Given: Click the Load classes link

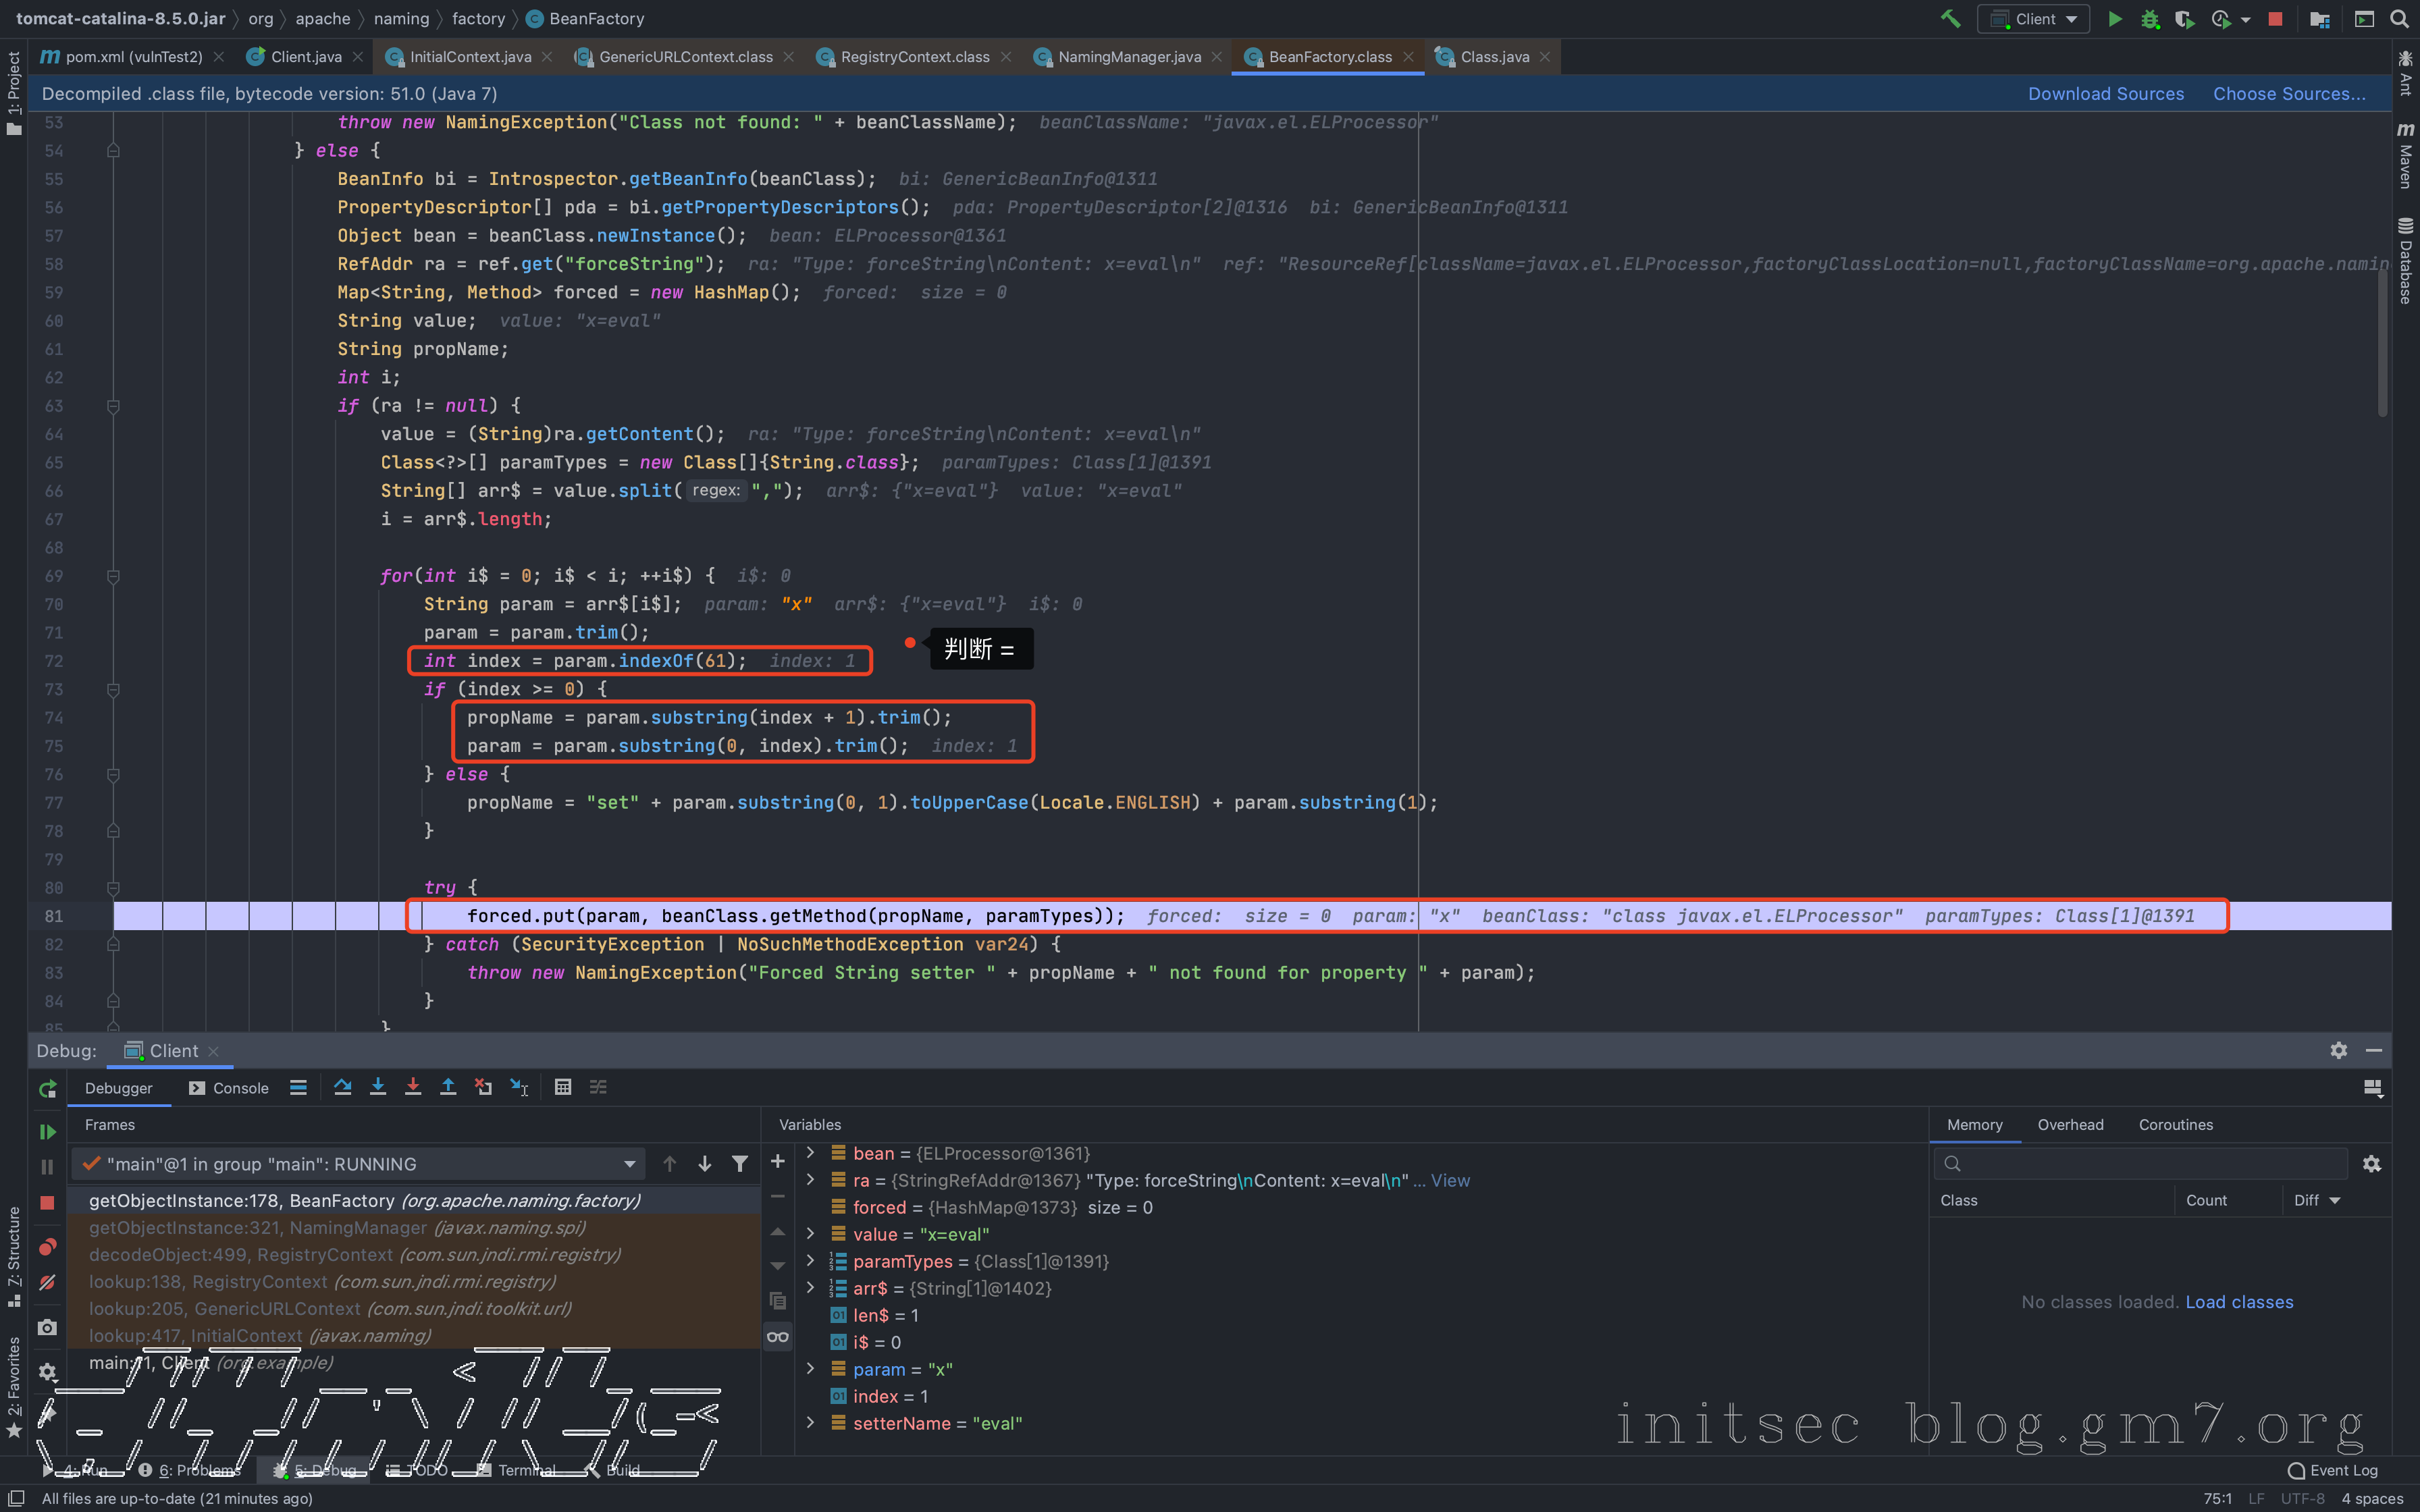Looking at the screenshot, I should (x=2239, y=1302).
